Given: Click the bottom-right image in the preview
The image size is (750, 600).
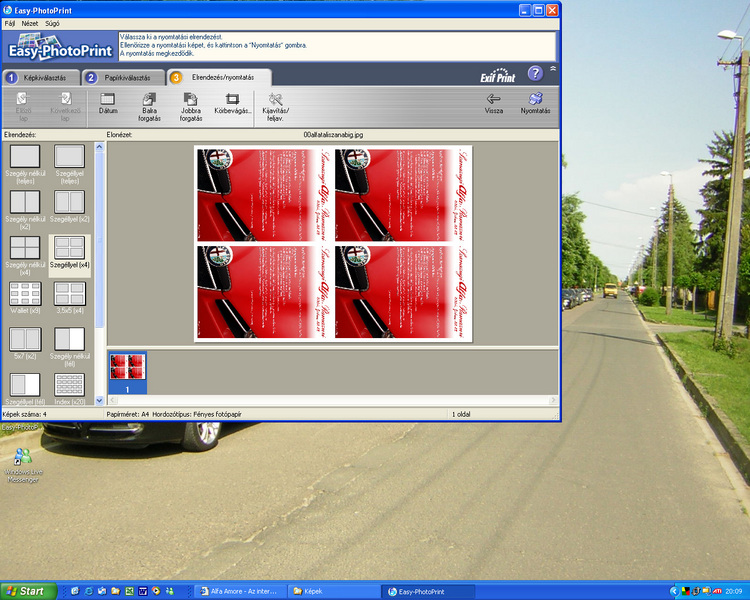Looking at the screenshot, I should coord(401,292).
